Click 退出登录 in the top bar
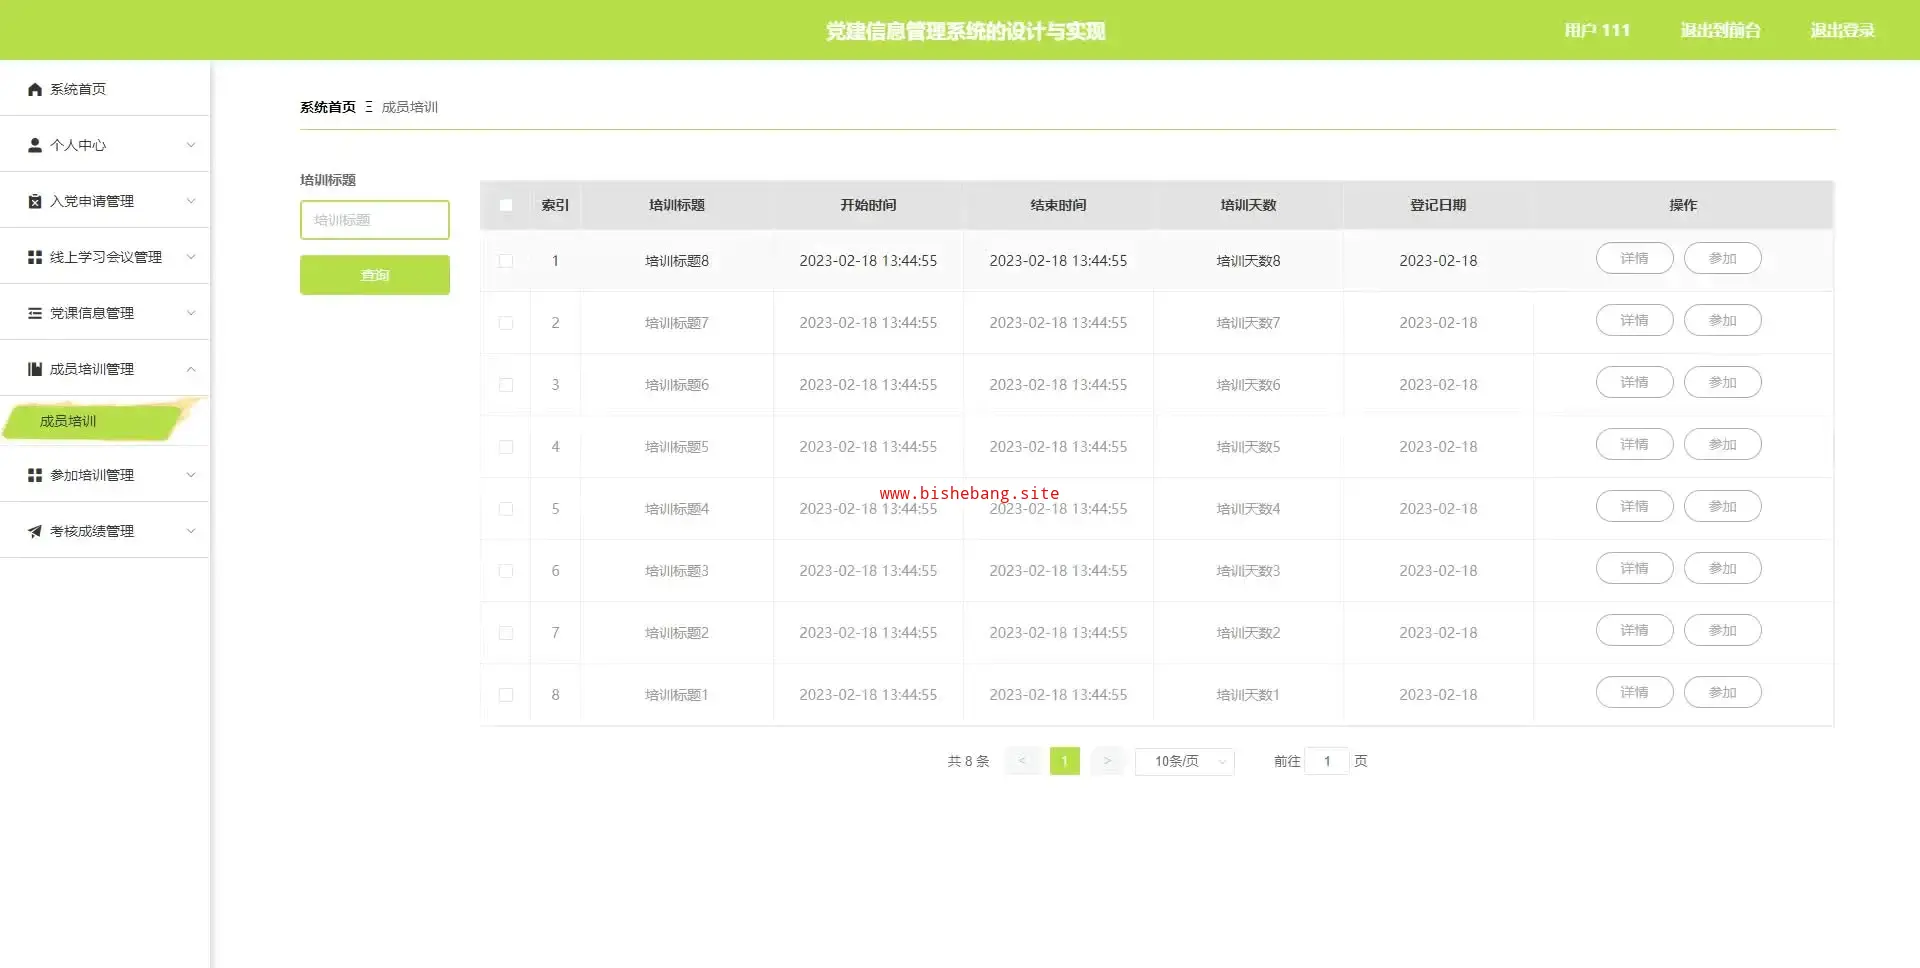 coord(1842,30)
